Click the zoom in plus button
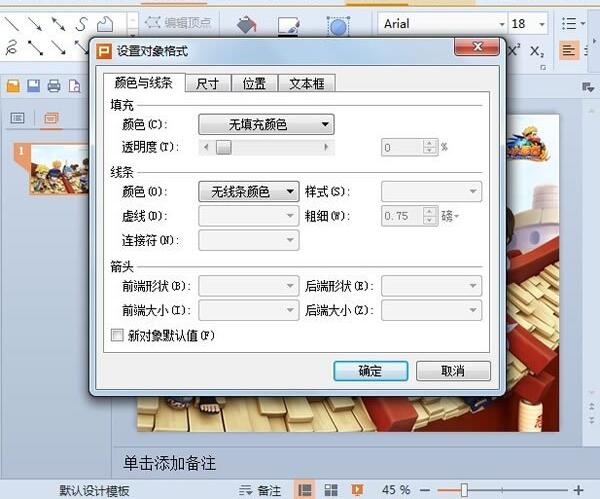Viewport: 600px width, 499px height. 579,490
